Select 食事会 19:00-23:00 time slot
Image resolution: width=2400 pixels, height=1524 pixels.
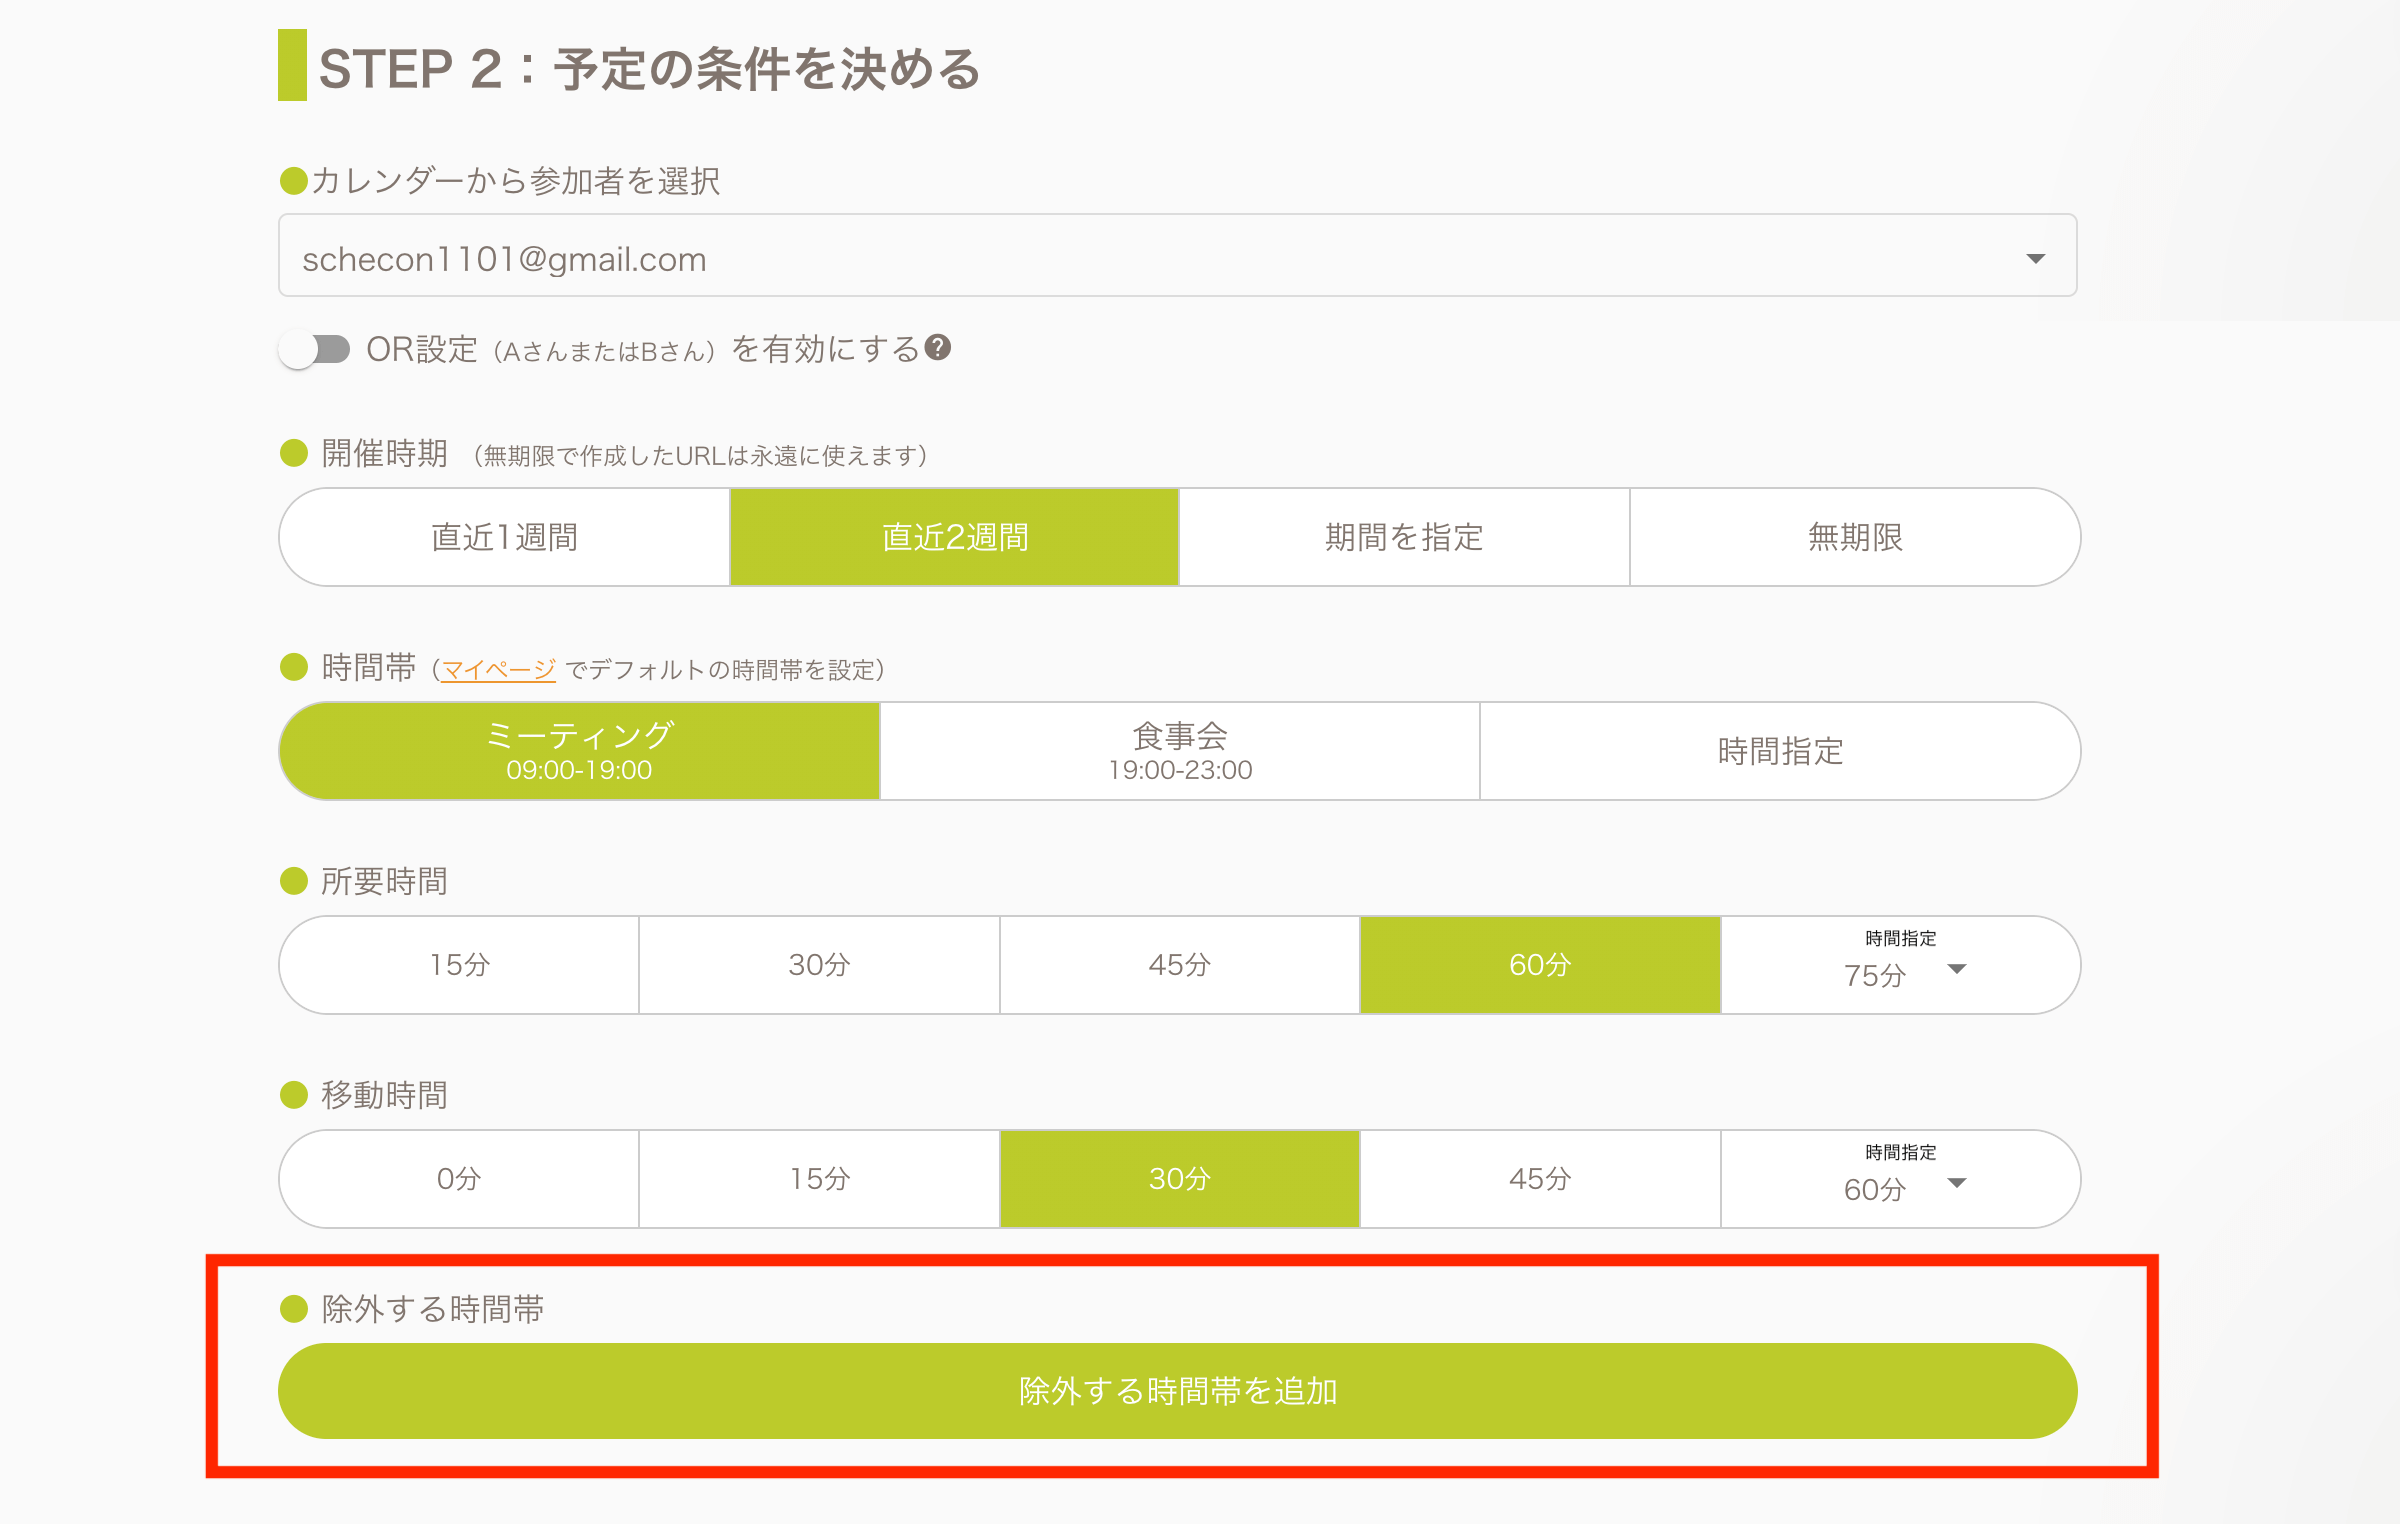pyautogui.click(x=1179, y=751)
